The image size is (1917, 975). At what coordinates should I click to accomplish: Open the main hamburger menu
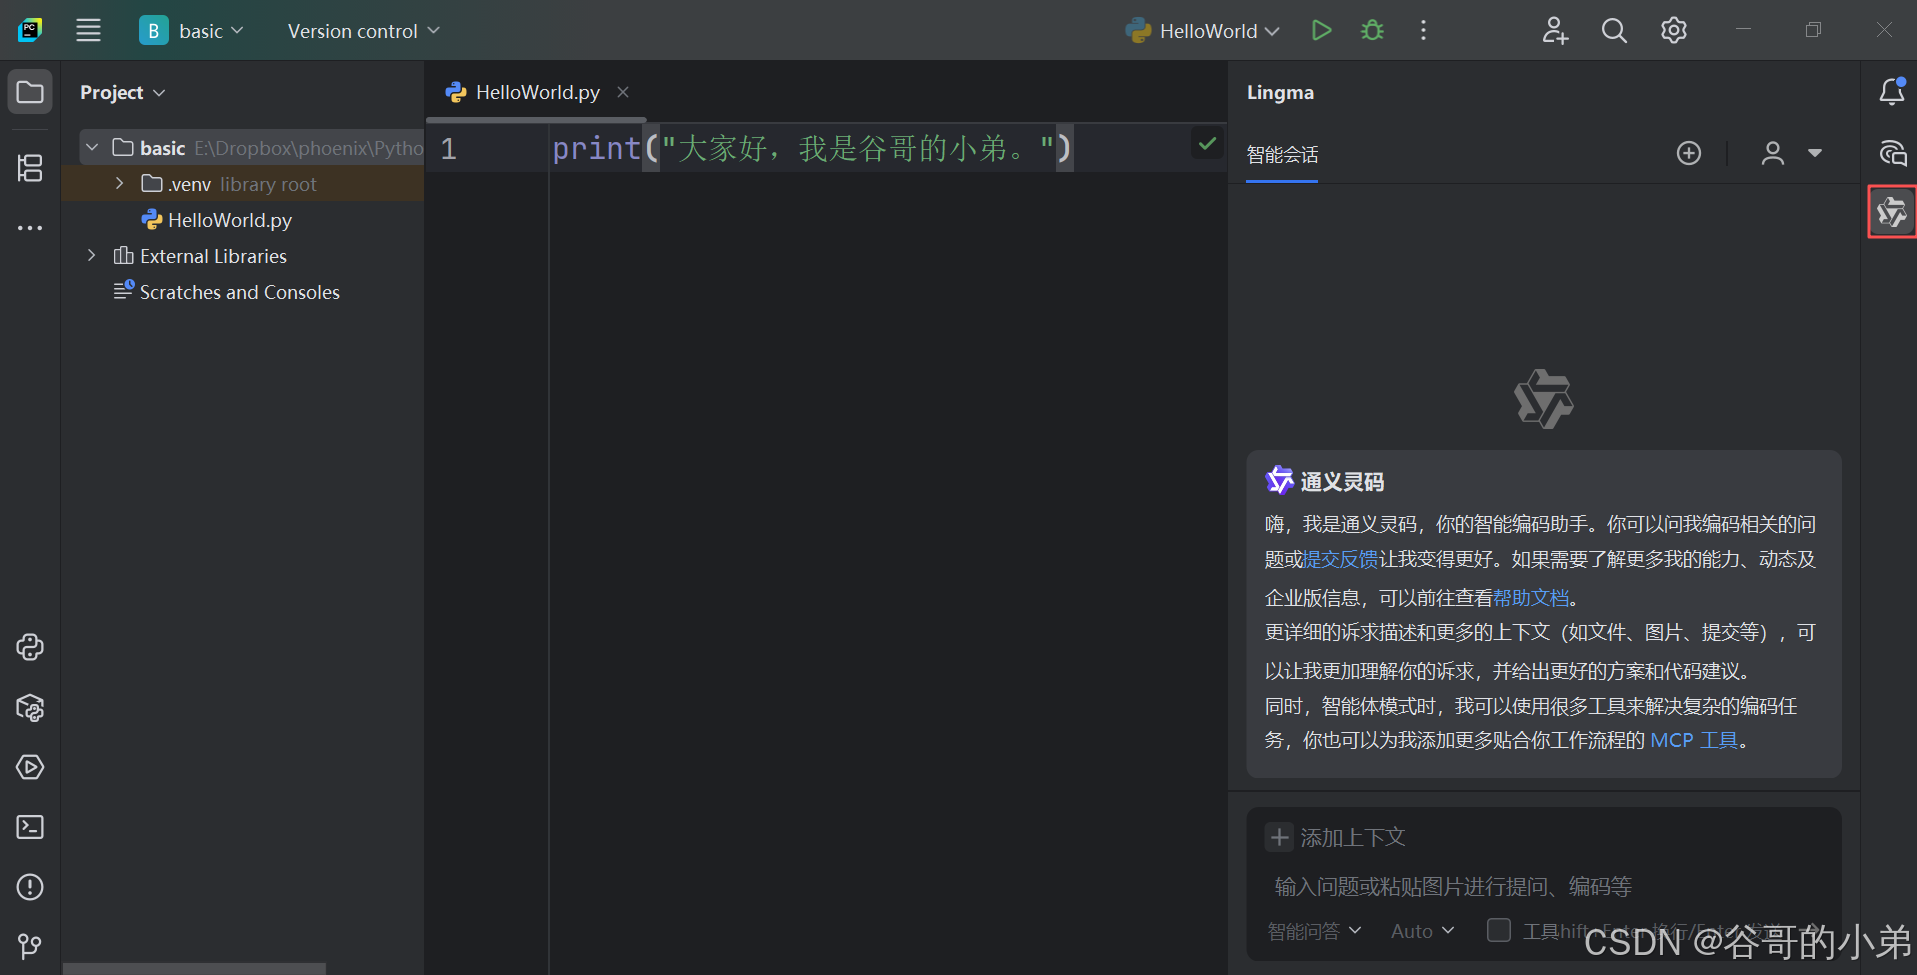tap(88, 30)
